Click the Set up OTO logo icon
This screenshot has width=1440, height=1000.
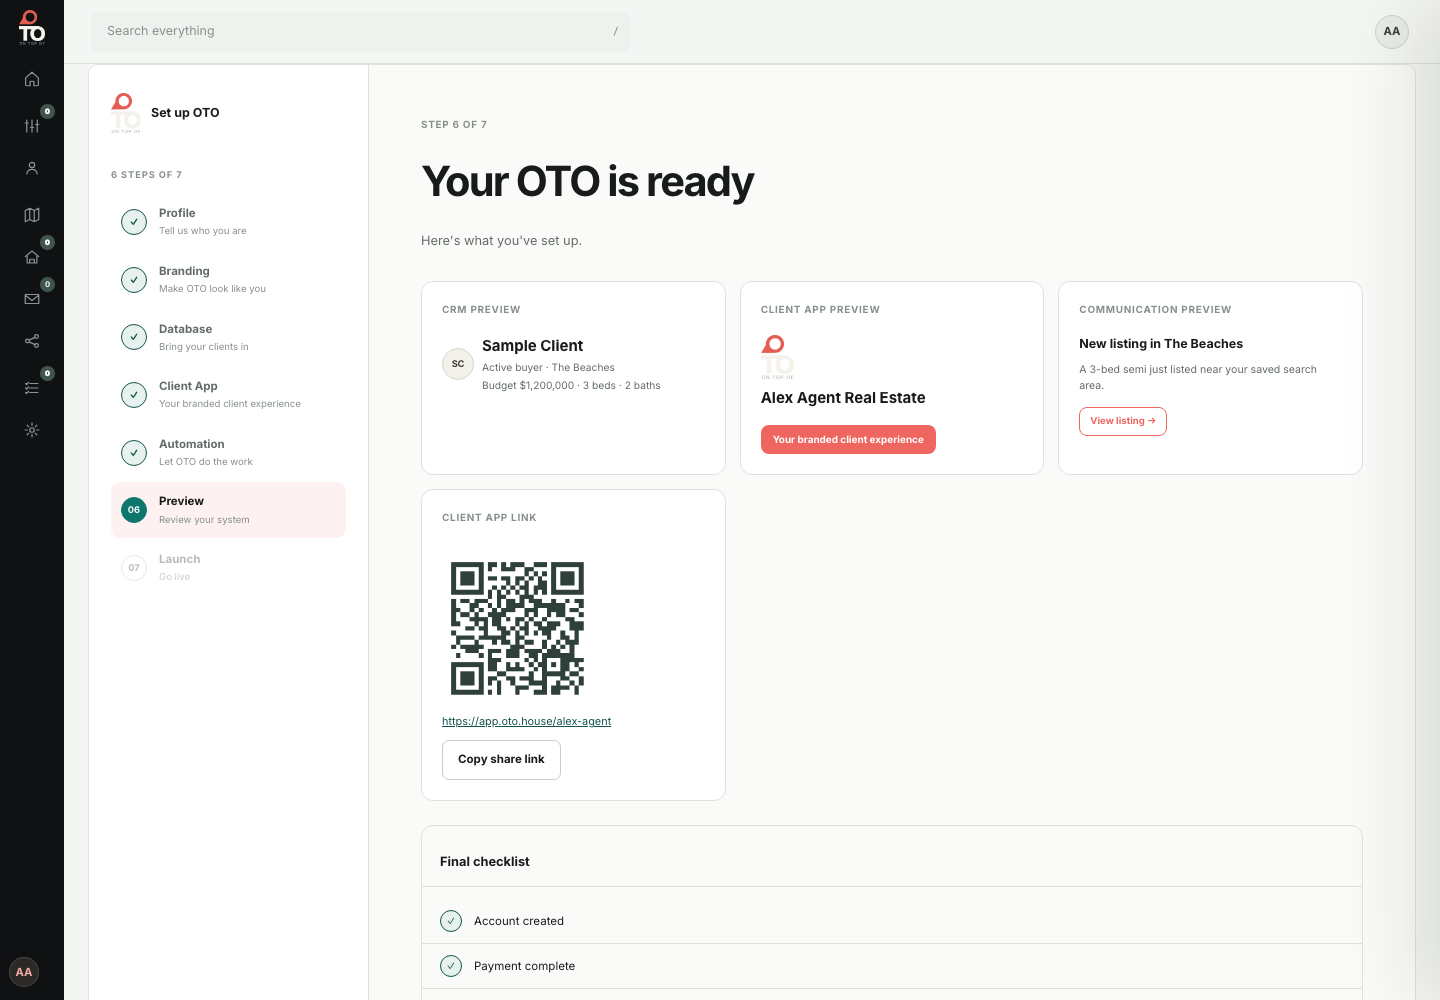click(x=126, y=113)
